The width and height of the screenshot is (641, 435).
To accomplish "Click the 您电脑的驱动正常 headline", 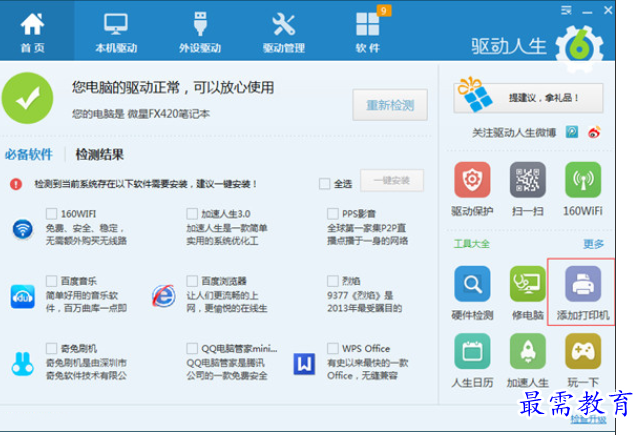I will coord(173,87).
